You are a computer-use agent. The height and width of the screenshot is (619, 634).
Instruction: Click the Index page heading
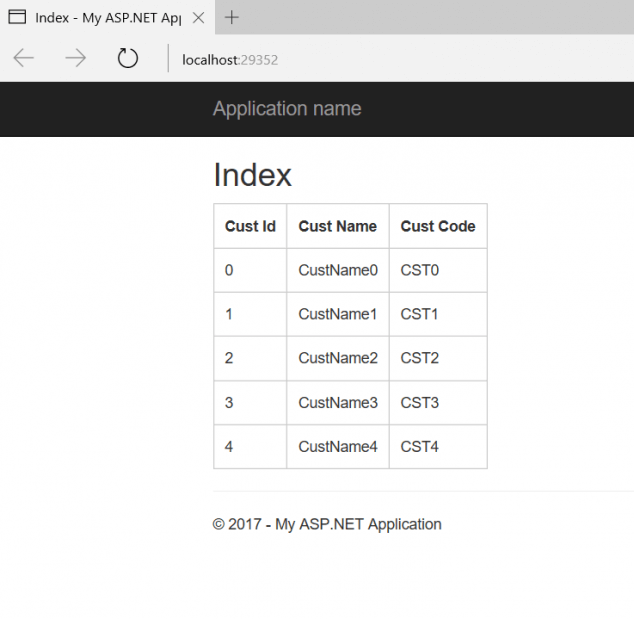[252, 175]
